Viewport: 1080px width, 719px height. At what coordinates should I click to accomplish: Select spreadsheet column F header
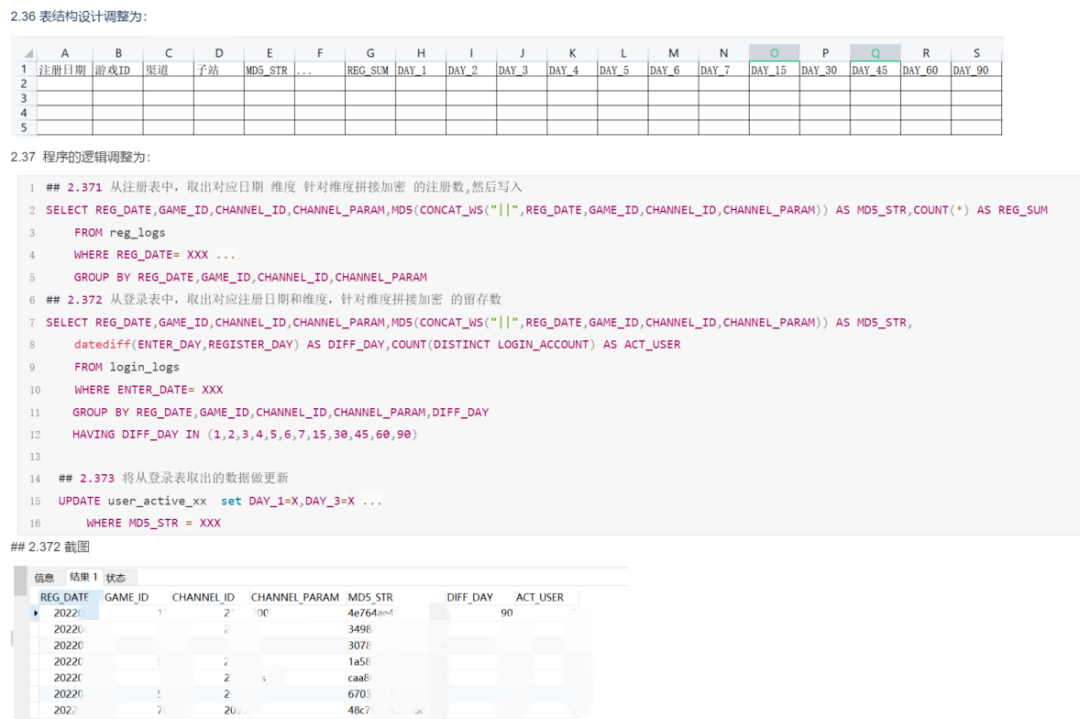(320, 52)
